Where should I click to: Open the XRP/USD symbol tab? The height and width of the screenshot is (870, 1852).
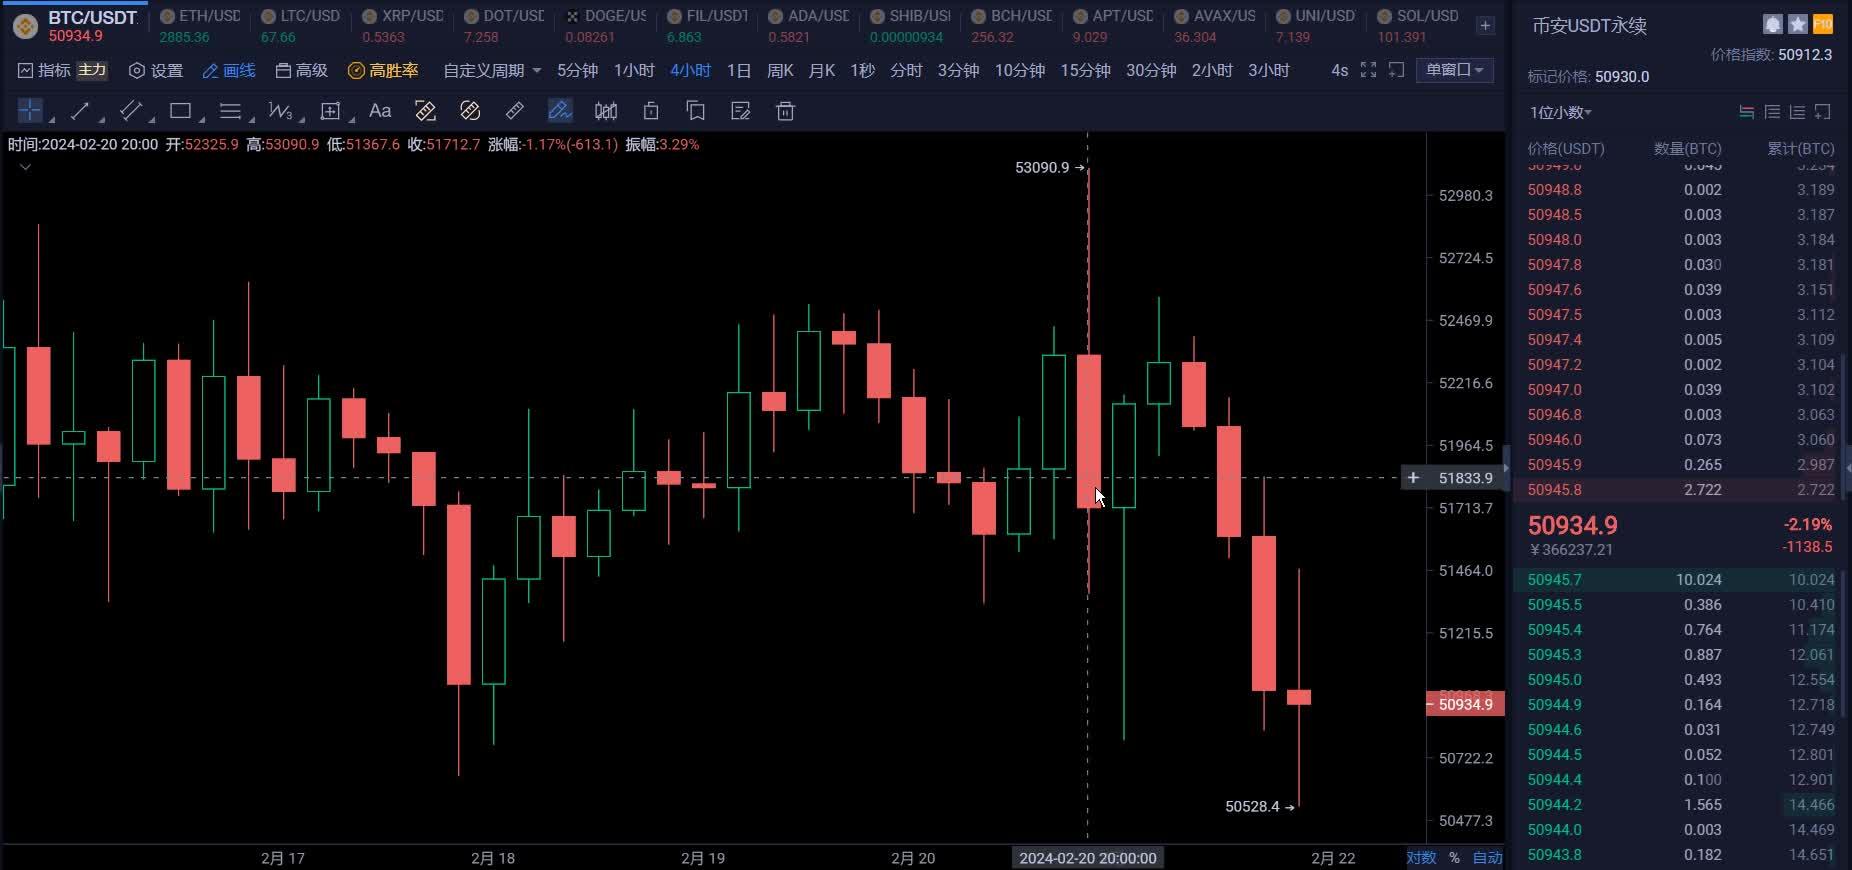[403, 26]
